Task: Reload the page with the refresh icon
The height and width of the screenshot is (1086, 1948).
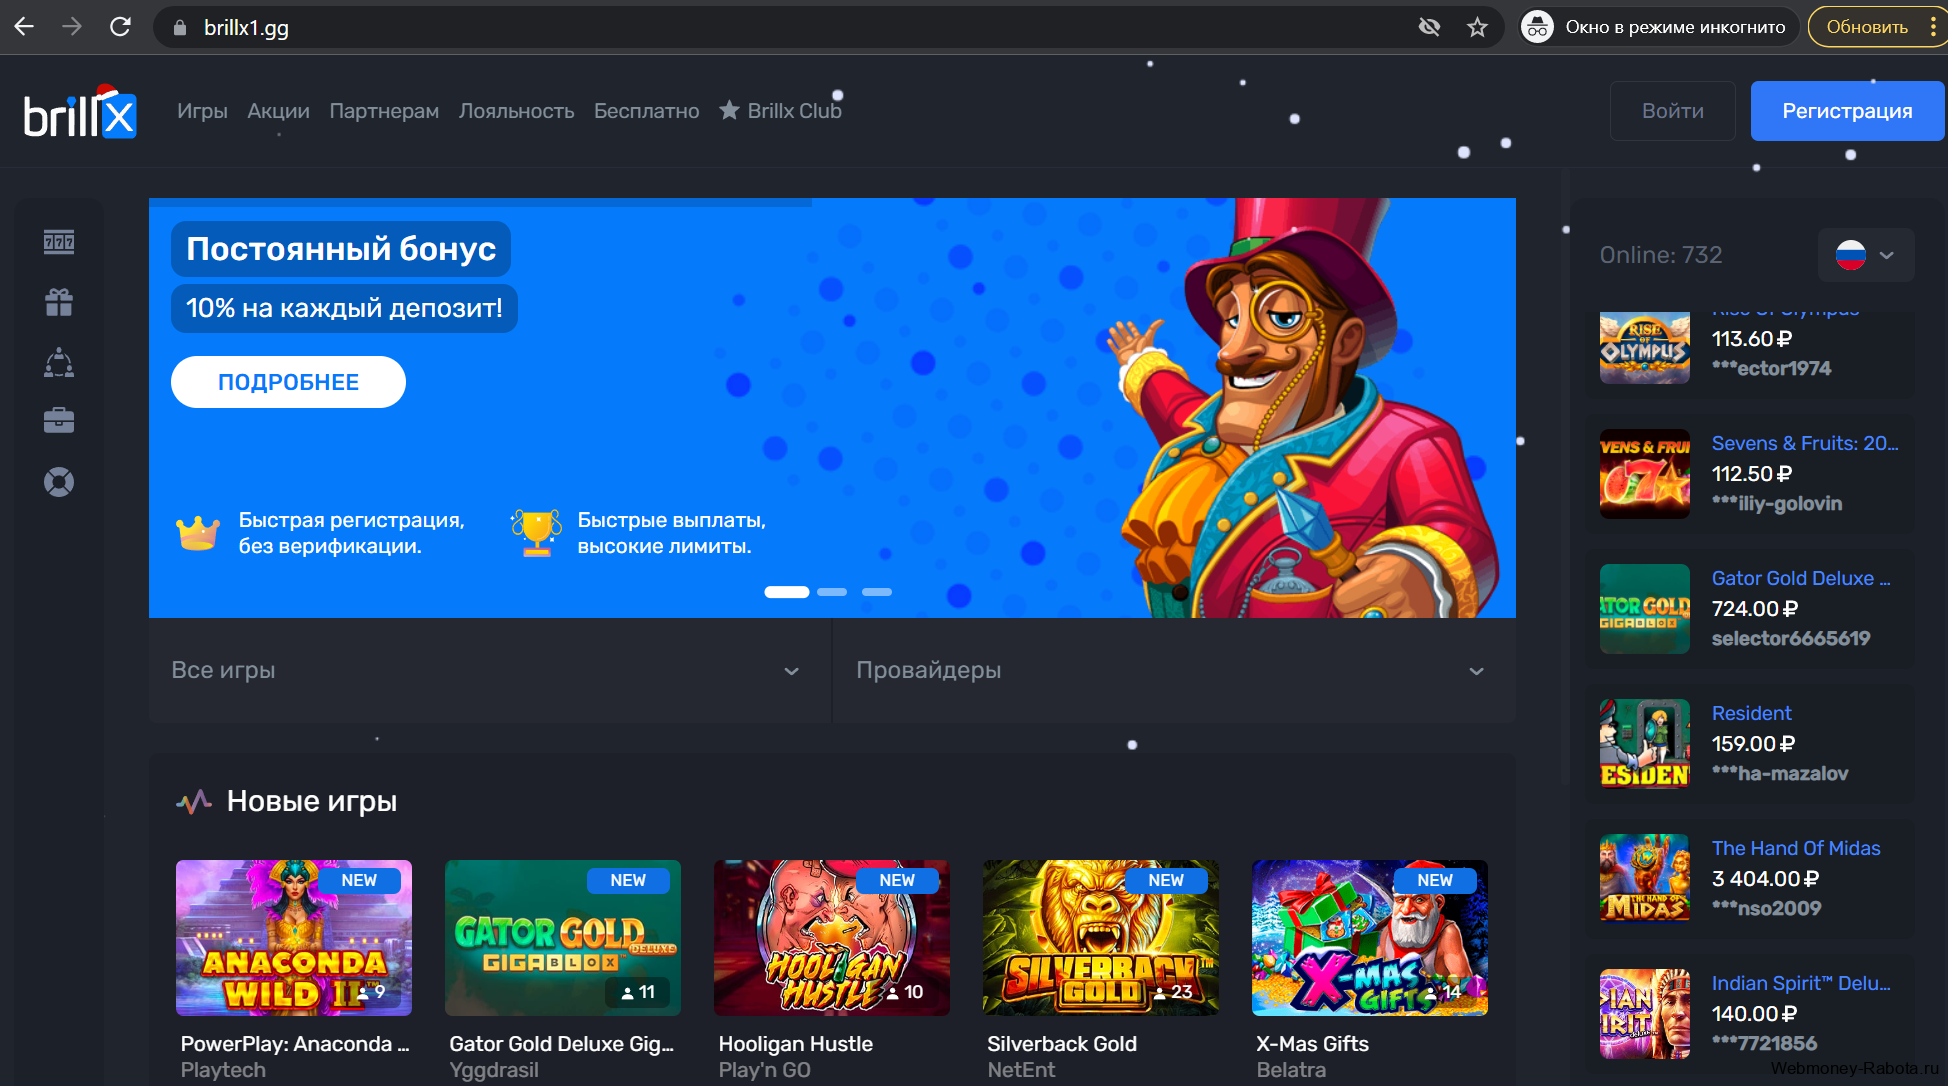Action: pos(120,27)
